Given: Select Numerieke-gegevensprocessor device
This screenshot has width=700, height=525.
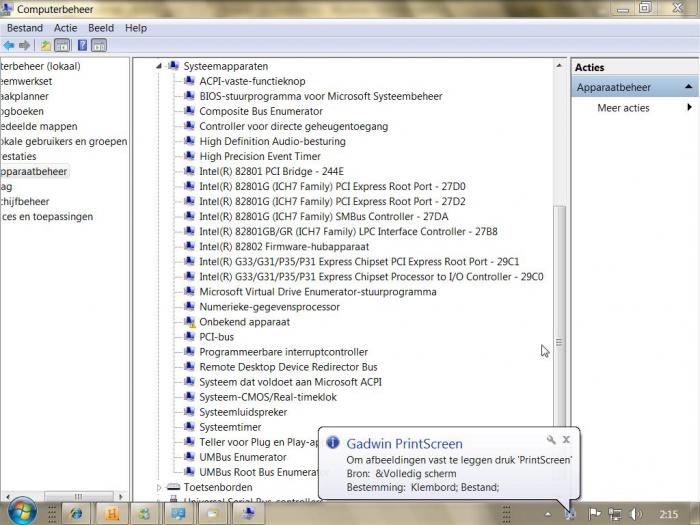Looking at the screenshot, I should (269, 307).
